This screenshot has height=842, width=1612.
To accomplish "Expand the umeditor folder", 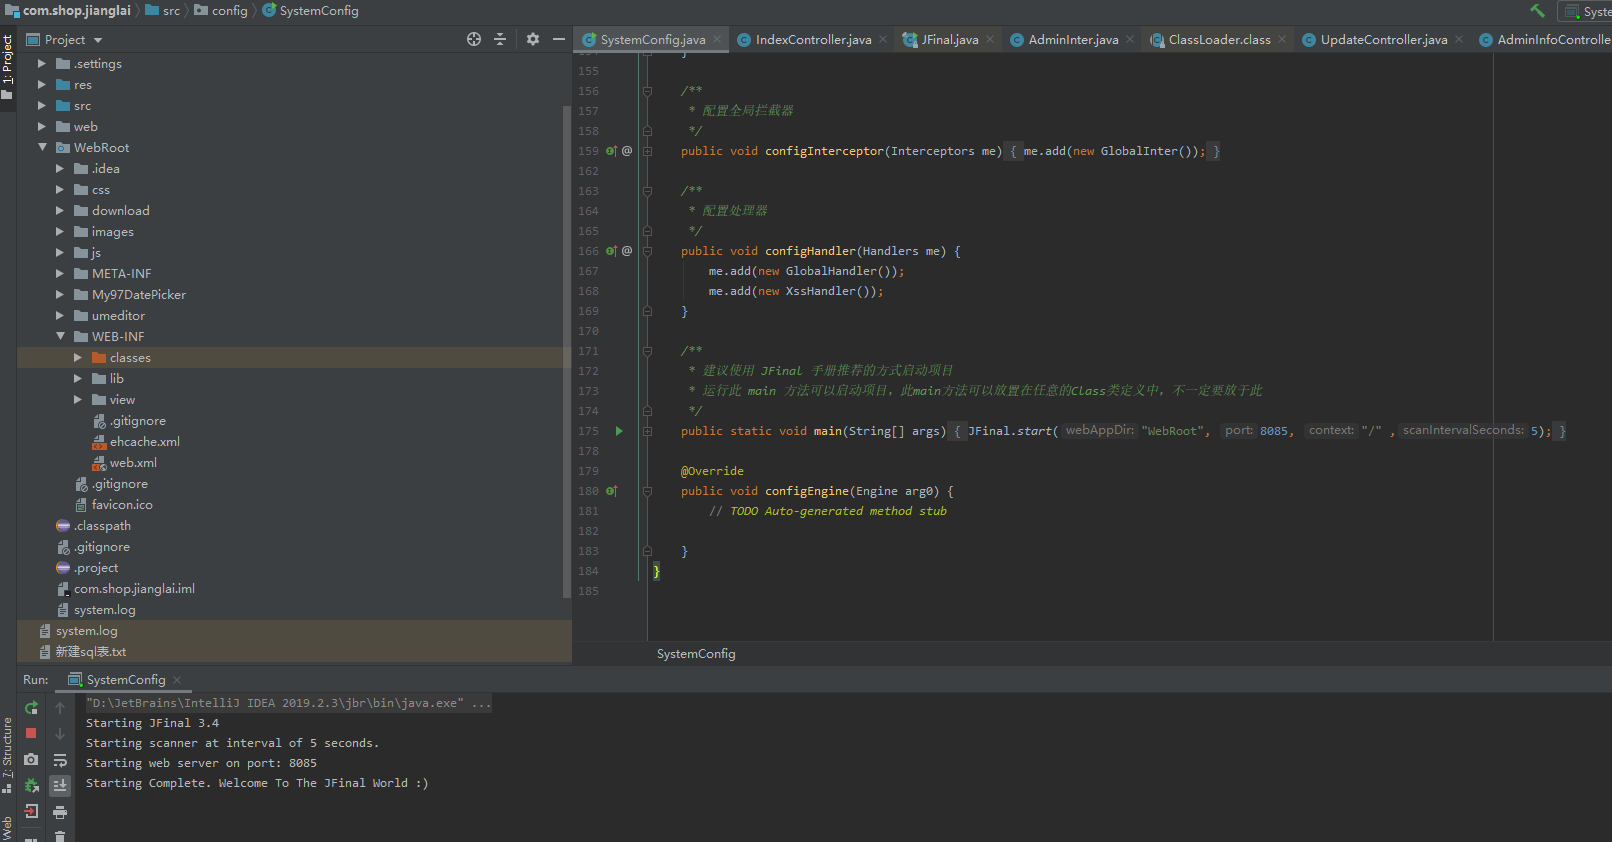I will click(60, 315).
